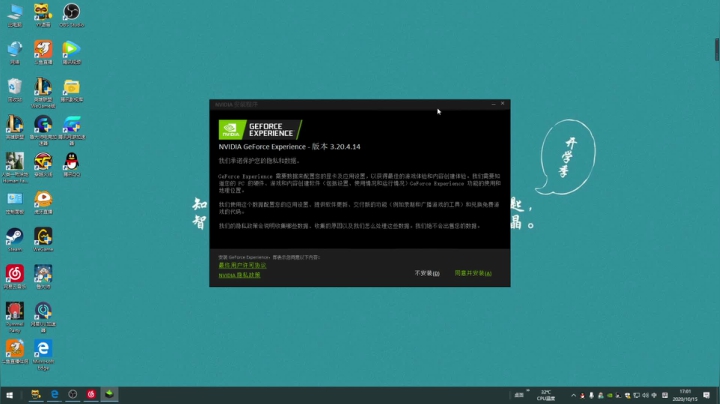
Task: Select the NetEase Cloud Music desktop icon
Action: pyautogui.click(x=15, y=277)
